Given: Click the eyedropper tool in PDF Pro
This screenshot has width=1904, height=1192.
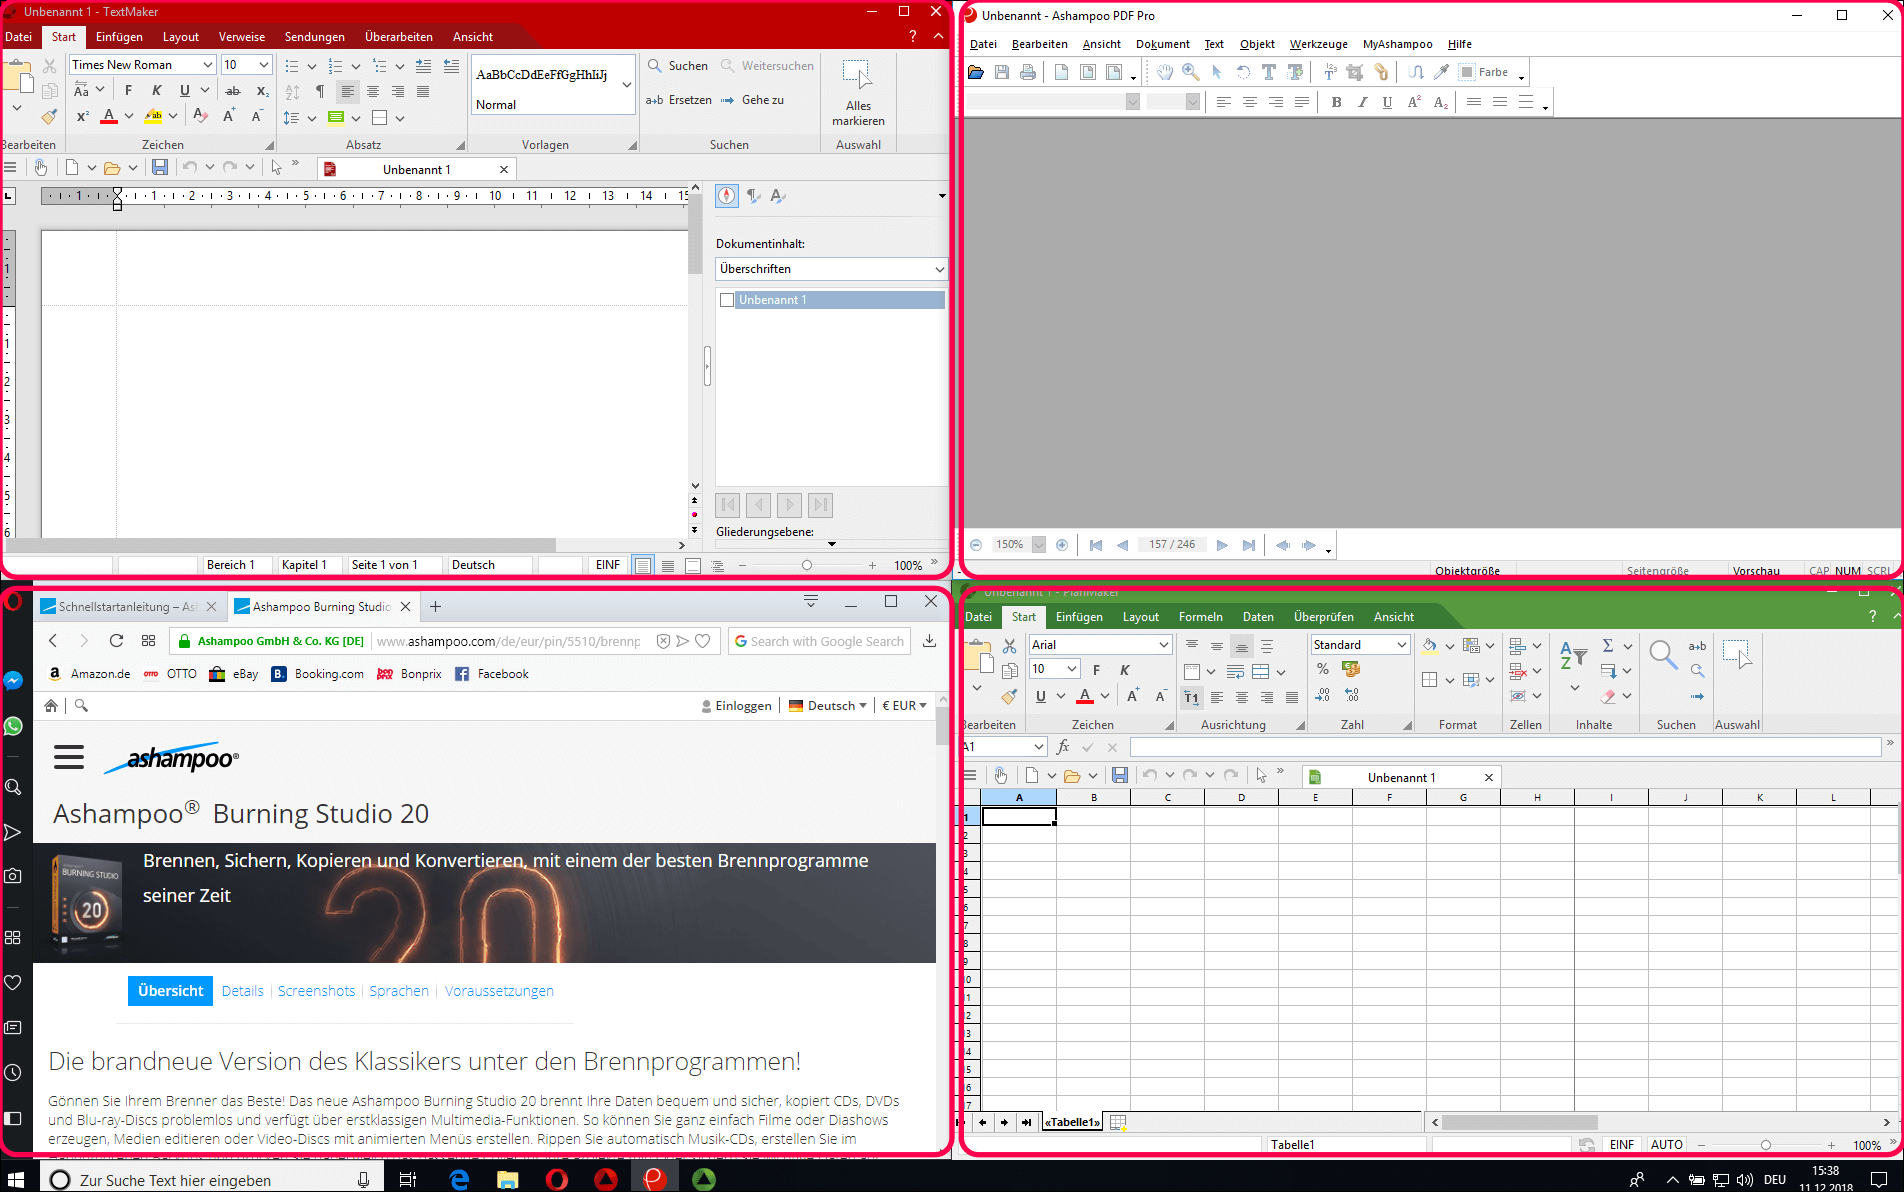Looking at the screenshot, I should click(x=1441, y=72).
